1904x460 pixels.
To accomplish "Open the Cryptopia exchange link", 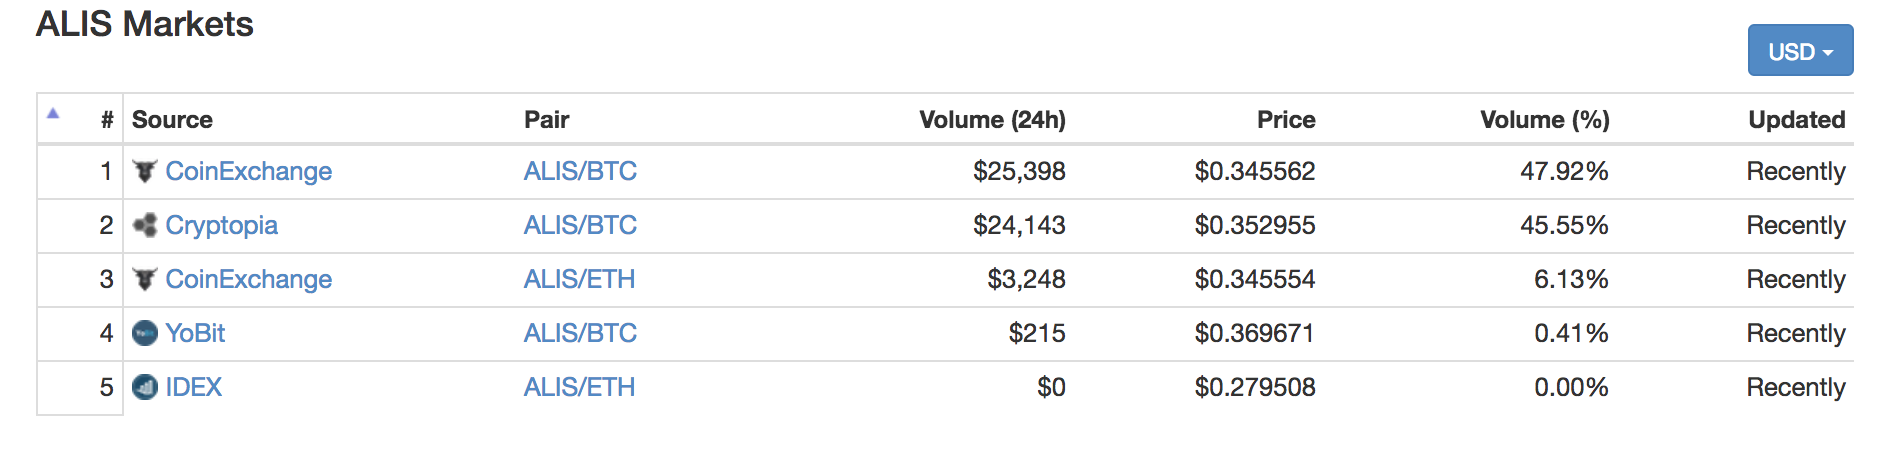I will (221, 225).
